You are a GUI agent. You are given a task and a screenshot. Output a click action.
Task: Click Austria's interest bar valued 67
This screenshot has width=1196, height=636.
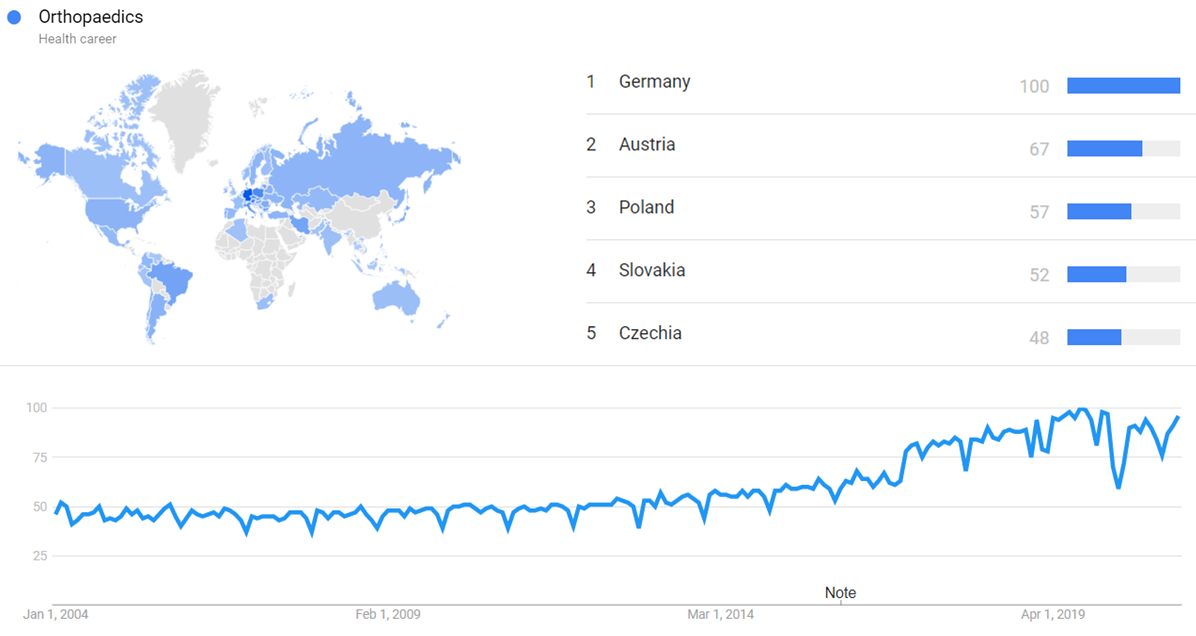tap(1104, 149)
